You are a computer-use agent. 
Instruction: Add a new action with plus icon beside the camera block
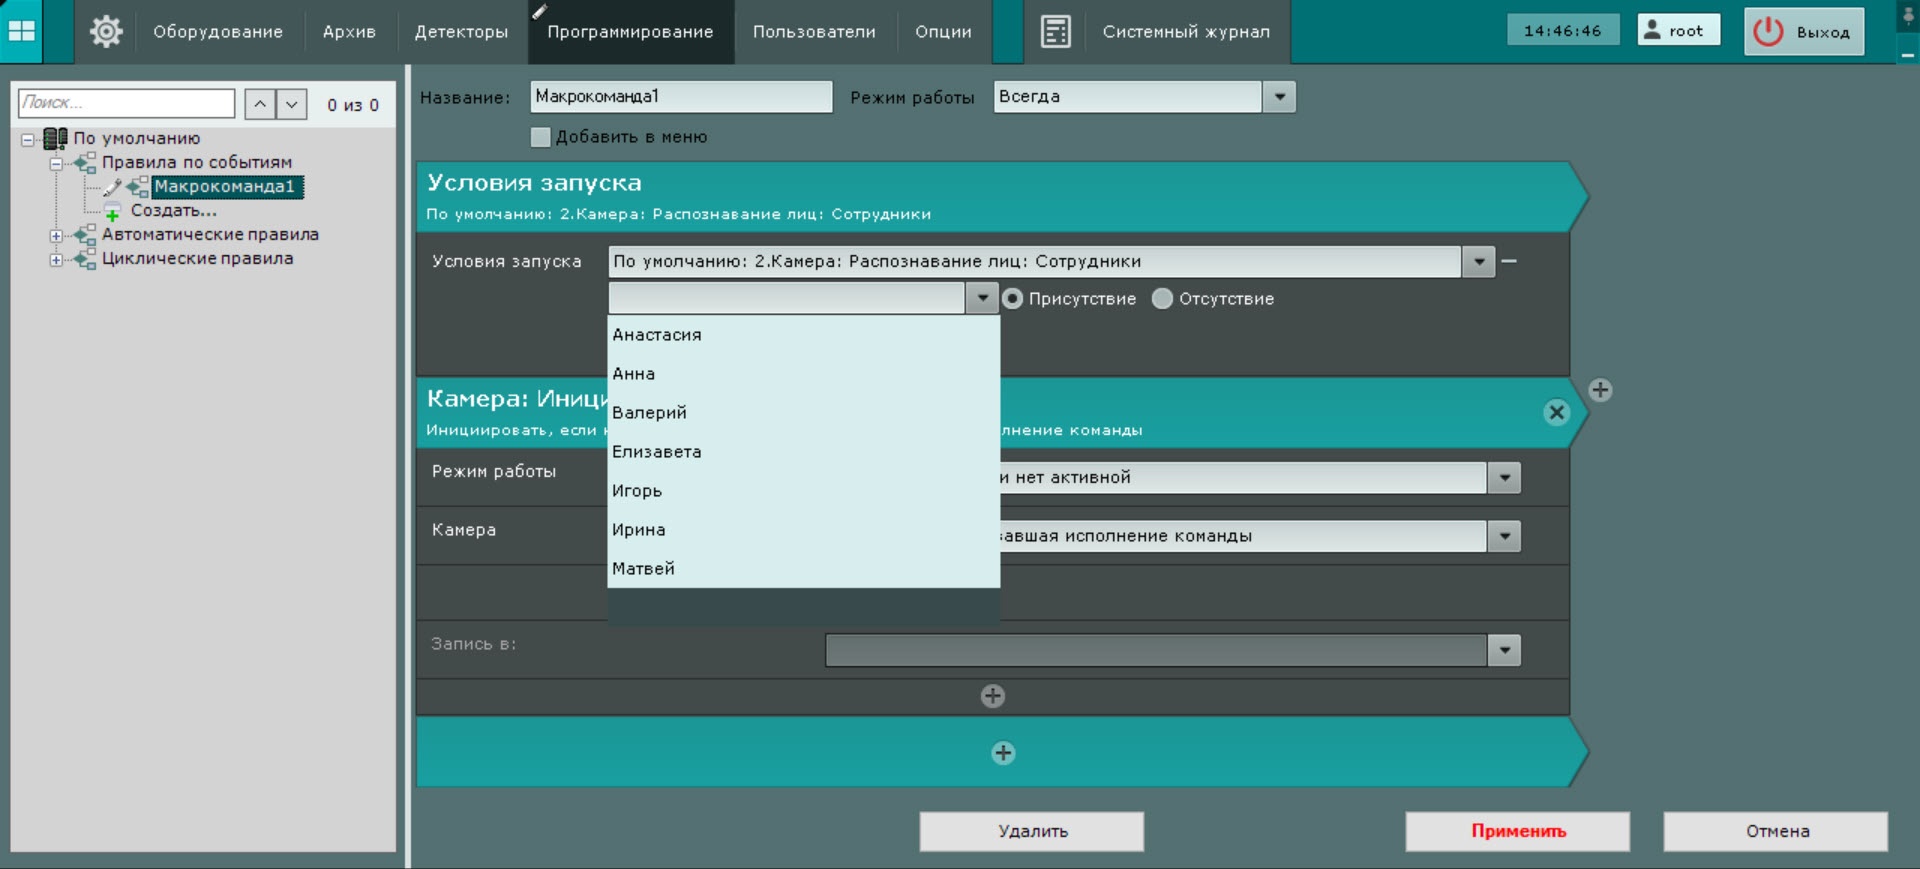tap(1600, 390)
